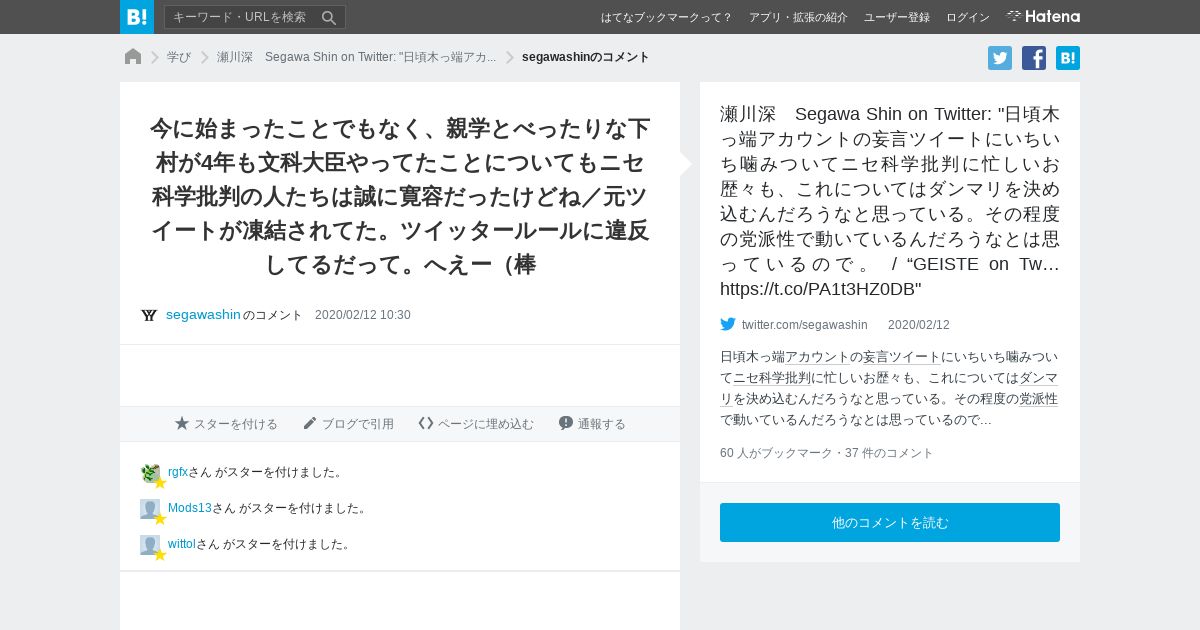Open the segawashin user profile link
The height and width of the screenshot is (630, 1200).
(203, 314)
